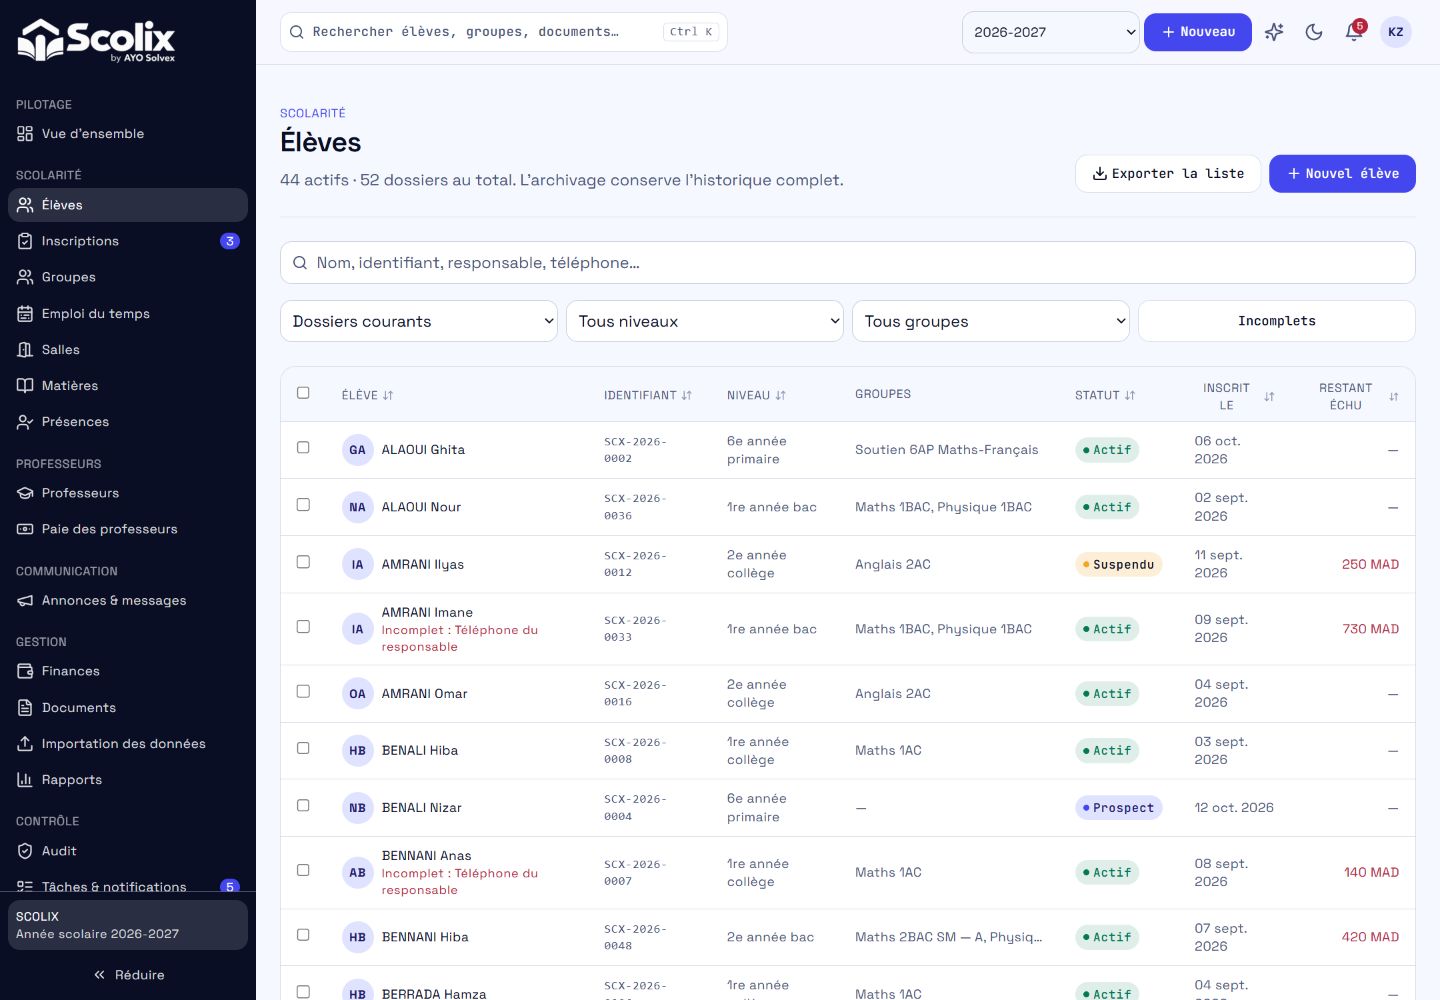The width and height of the screenshot is (1440, 1000).
Task: Sort by Identifiant column arrows icon
Action: pos(687,395)
